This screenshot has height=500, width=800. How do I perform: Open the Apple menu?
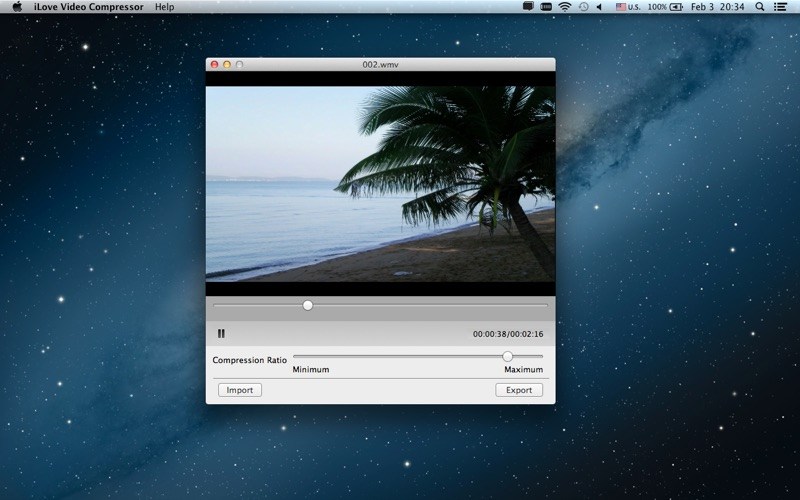(17, 7)
